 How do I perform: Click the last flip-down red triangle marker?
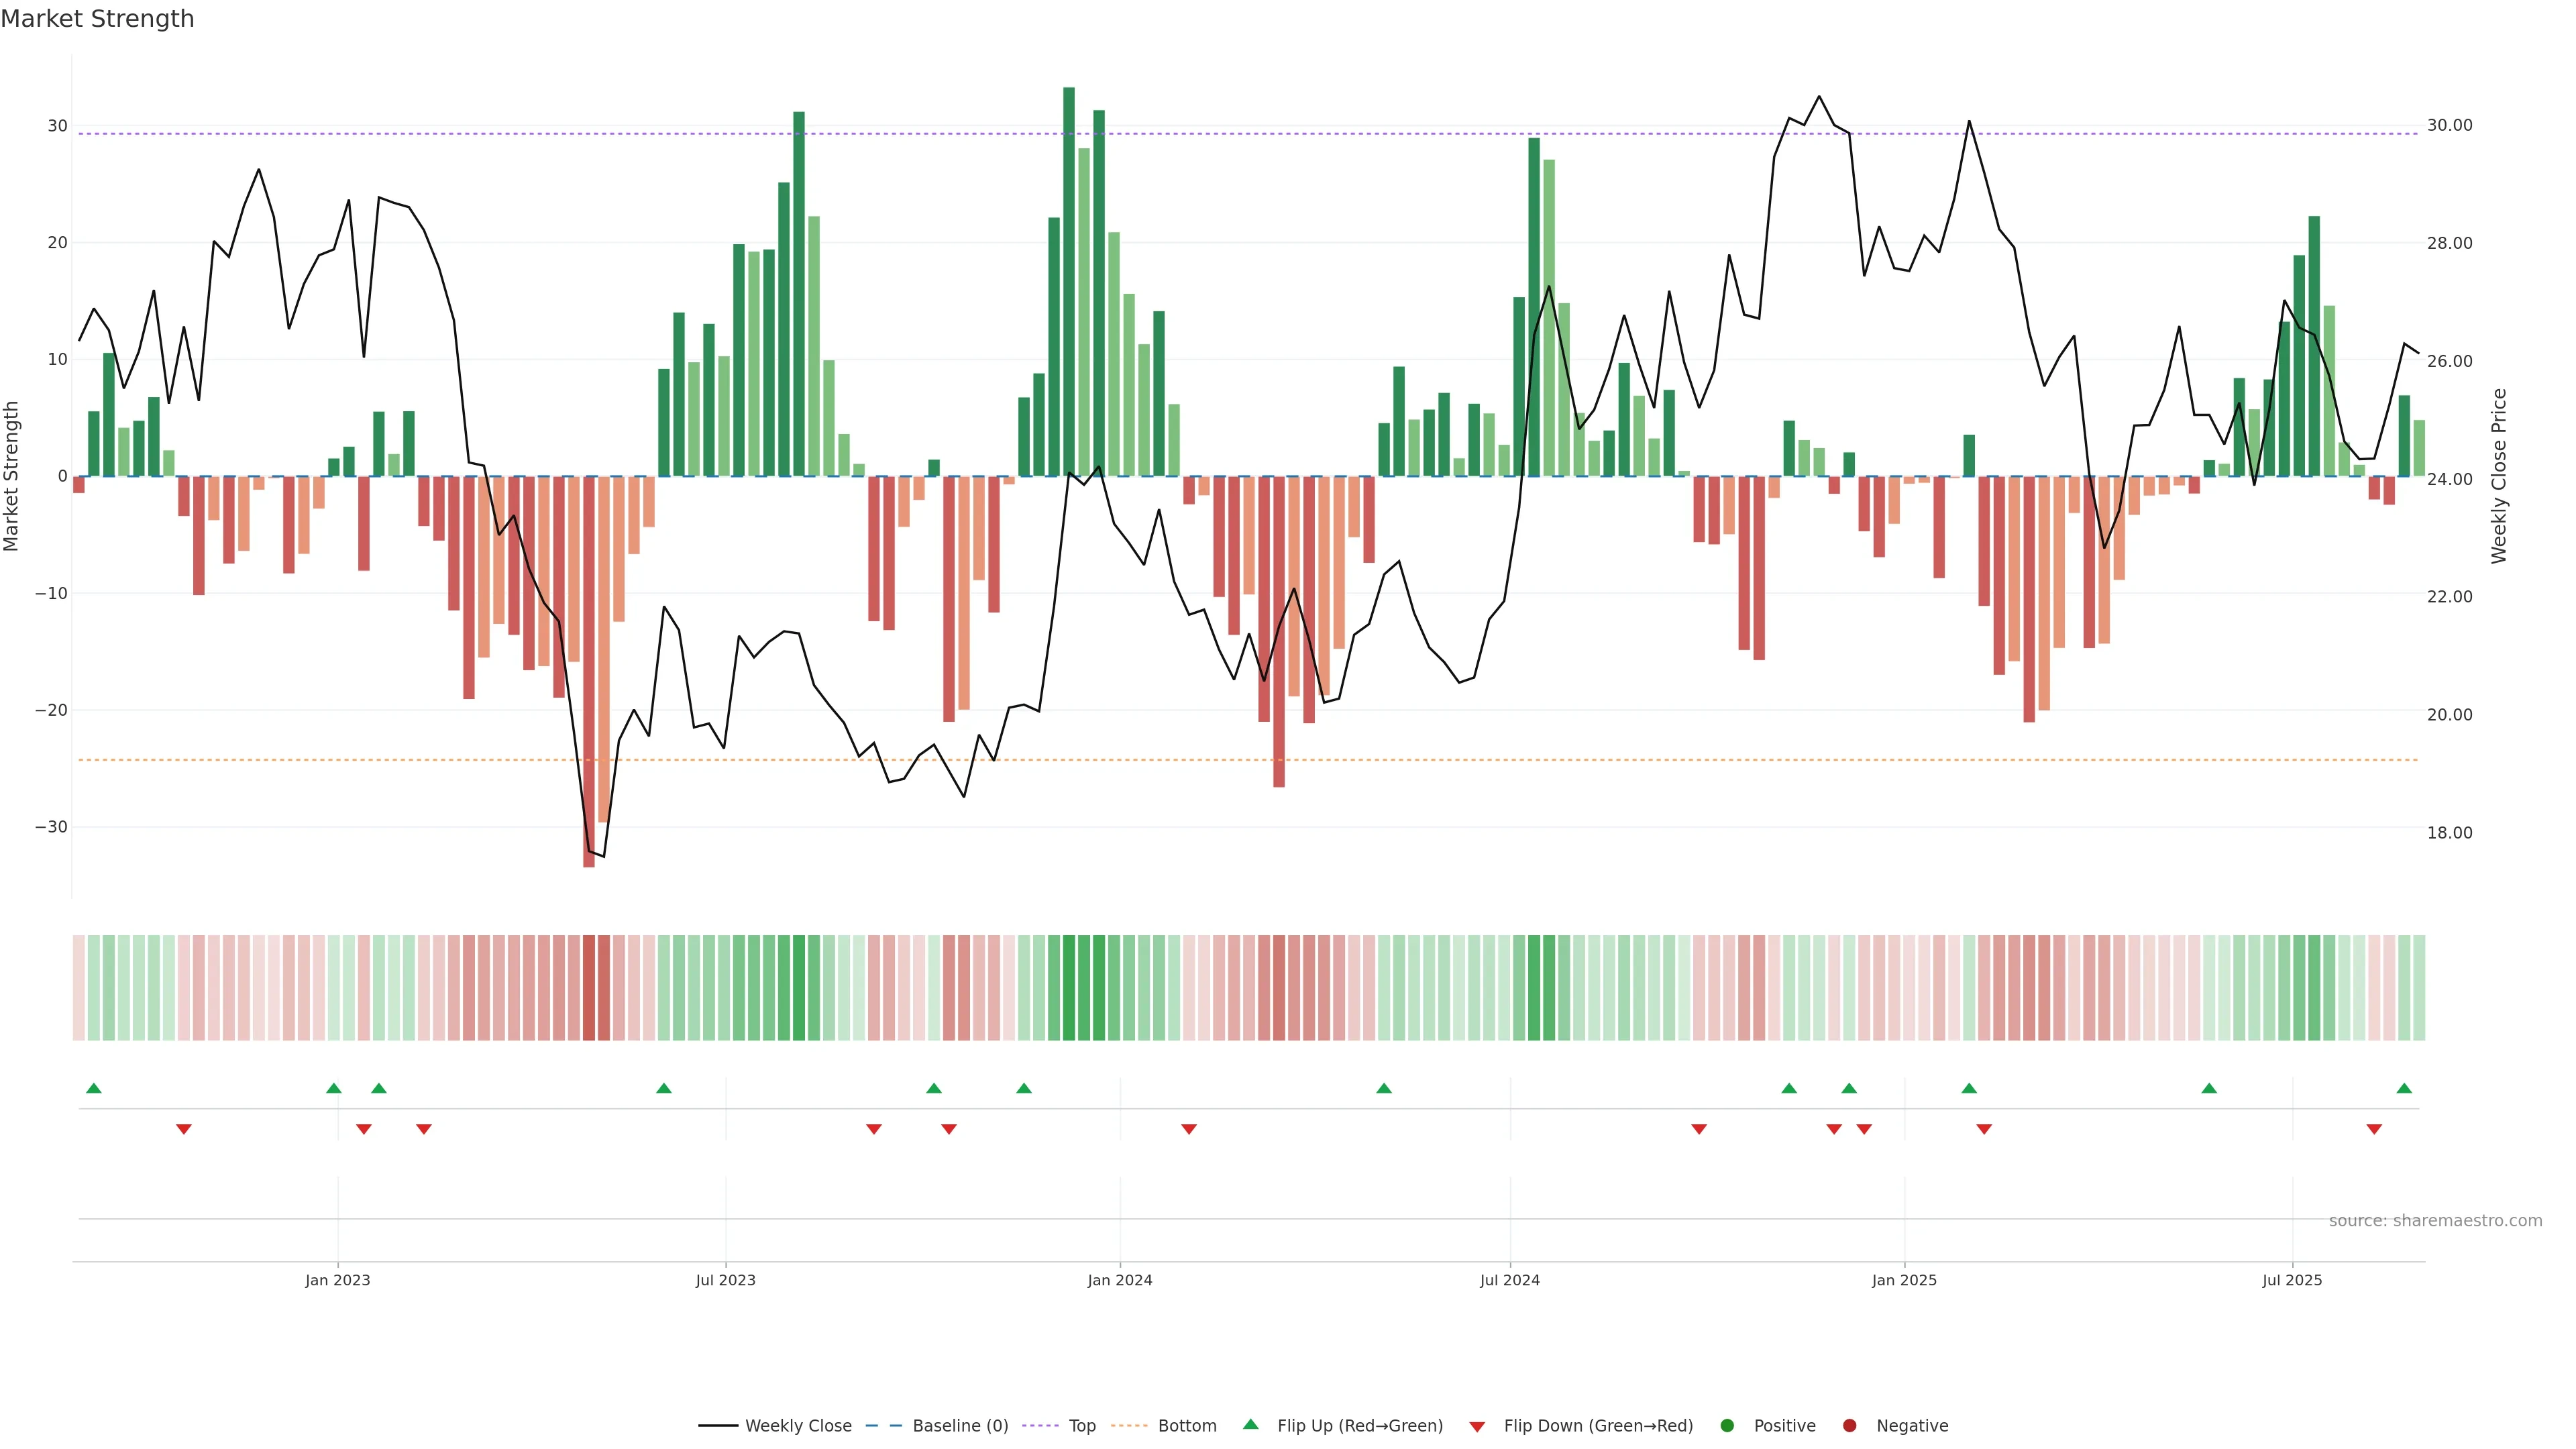(x=2374, y=1129)
